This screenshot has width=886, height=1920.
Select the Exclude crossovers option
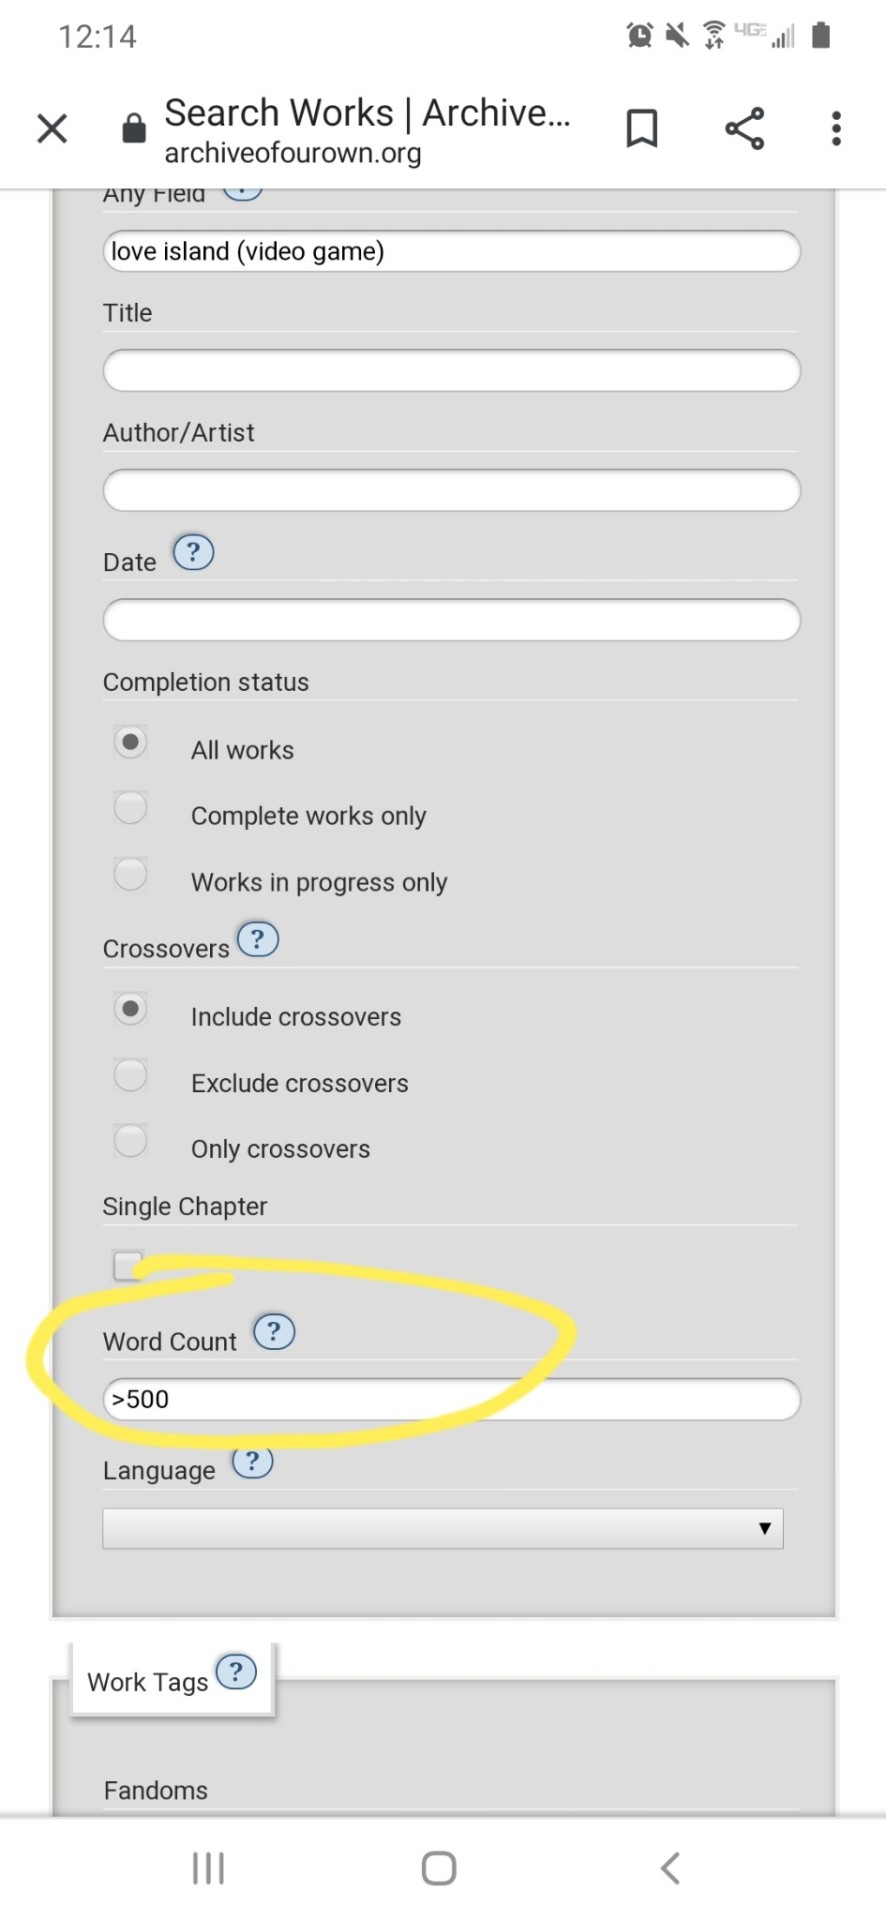(x=130, y=1075)
